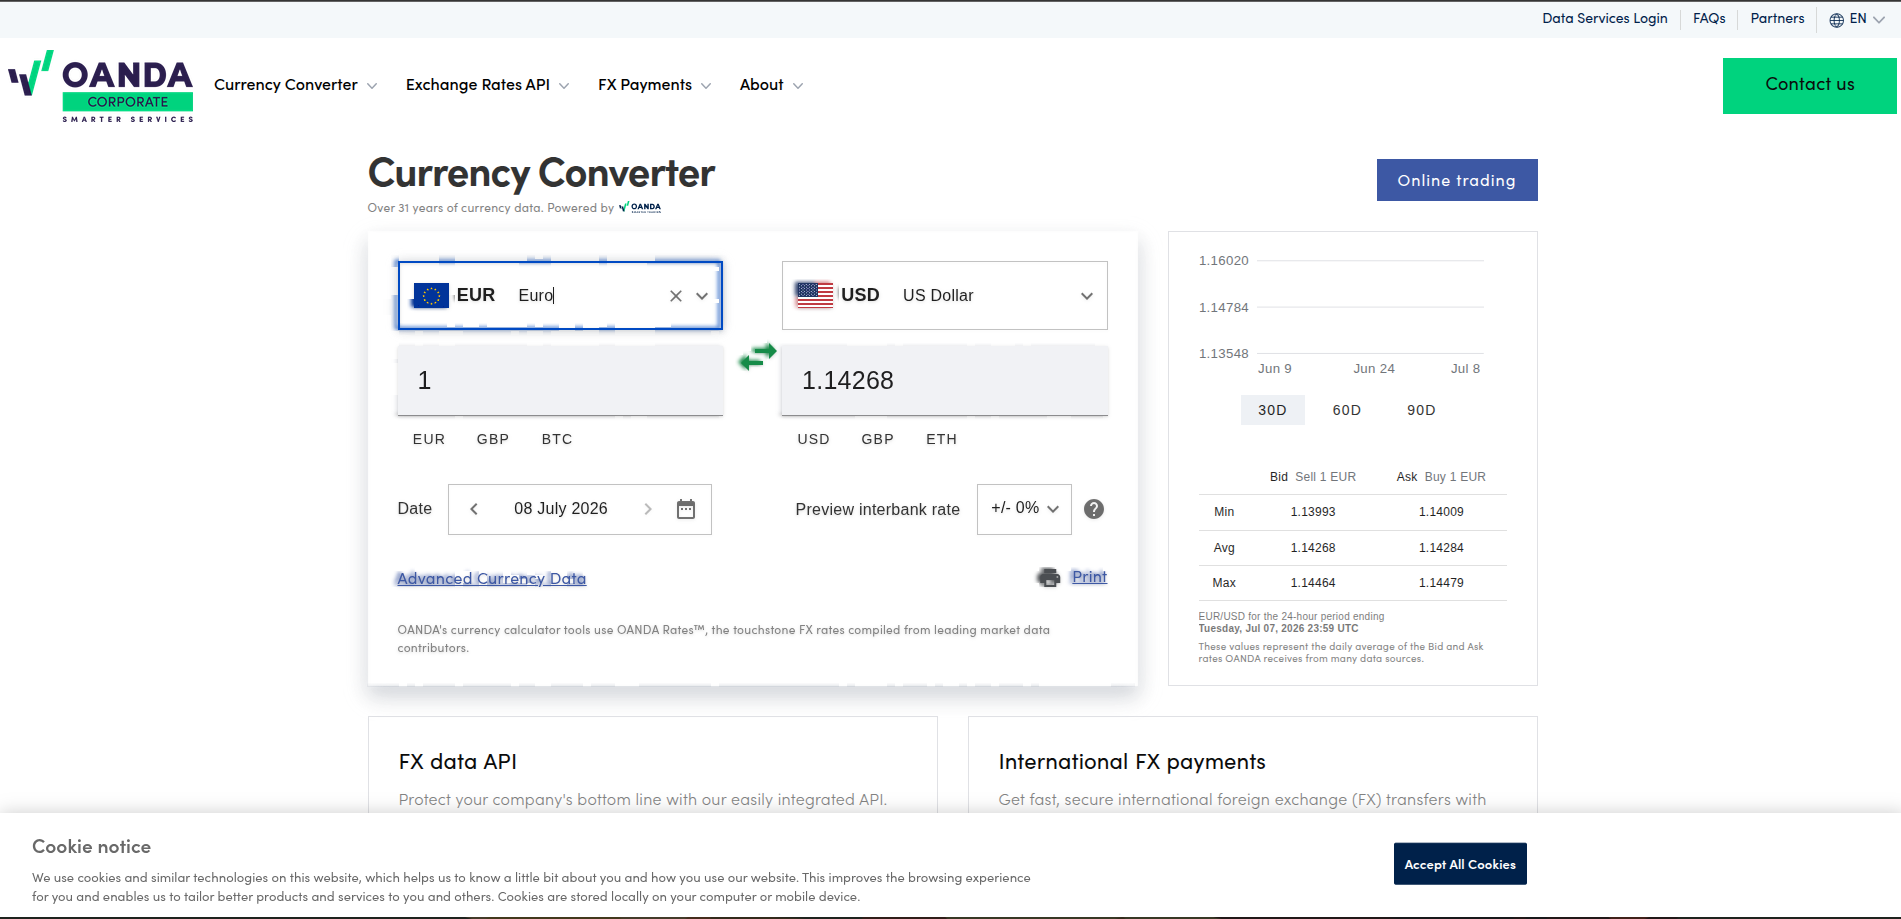Click the chart axis label 1.16020

point(1224,261)
